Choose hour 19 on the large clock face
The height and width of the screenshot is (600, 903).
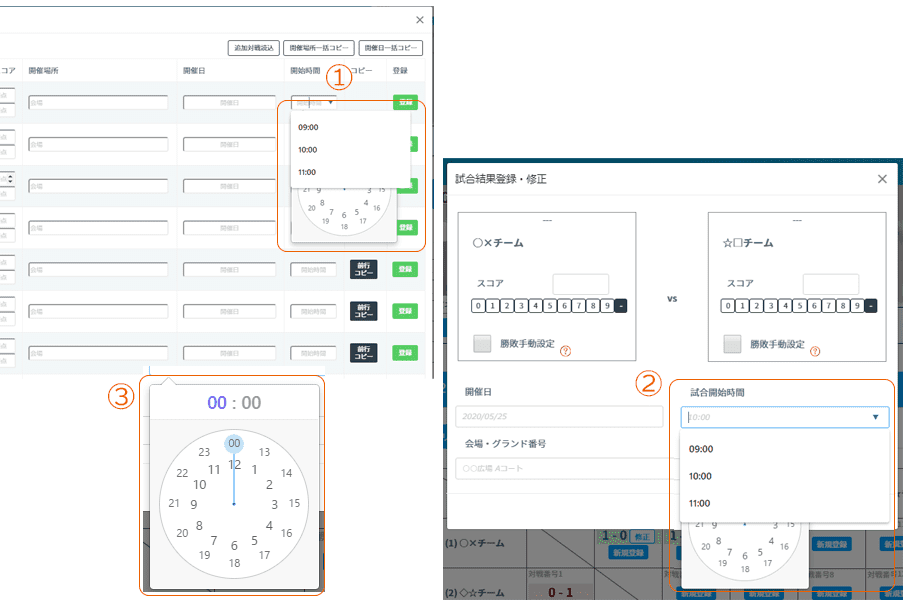coord(204,555)
